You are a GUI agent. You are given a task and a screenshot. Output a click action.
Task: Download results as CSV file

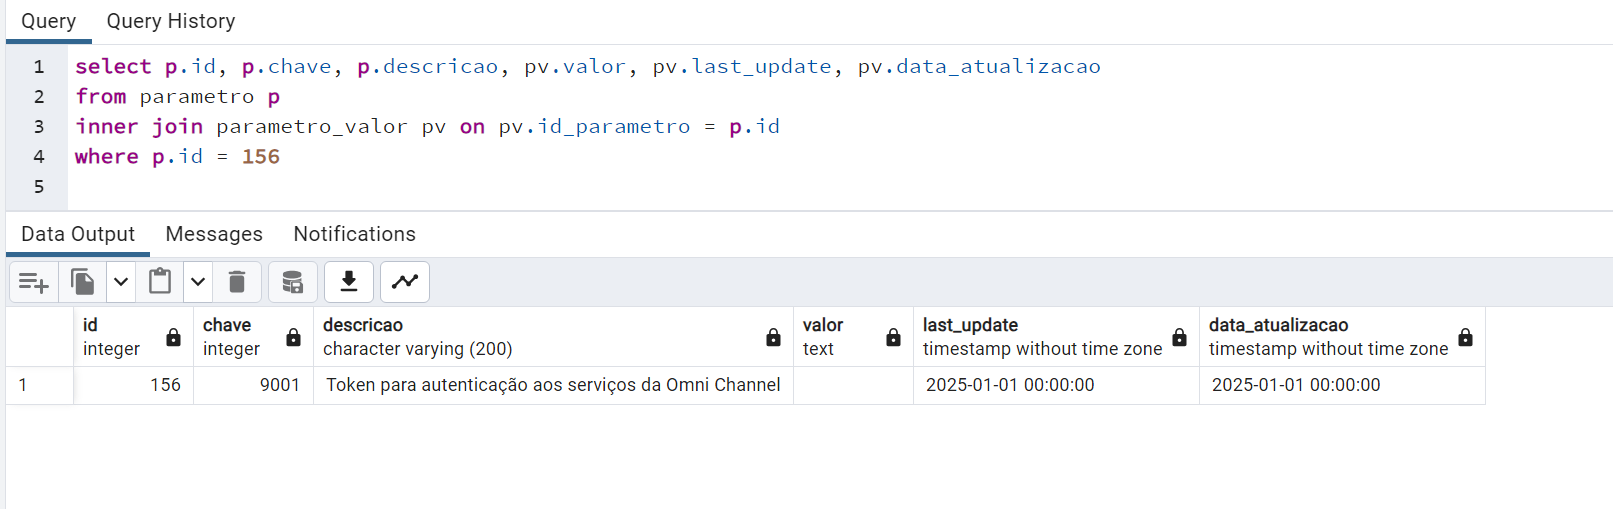click(x=349, y=282)
